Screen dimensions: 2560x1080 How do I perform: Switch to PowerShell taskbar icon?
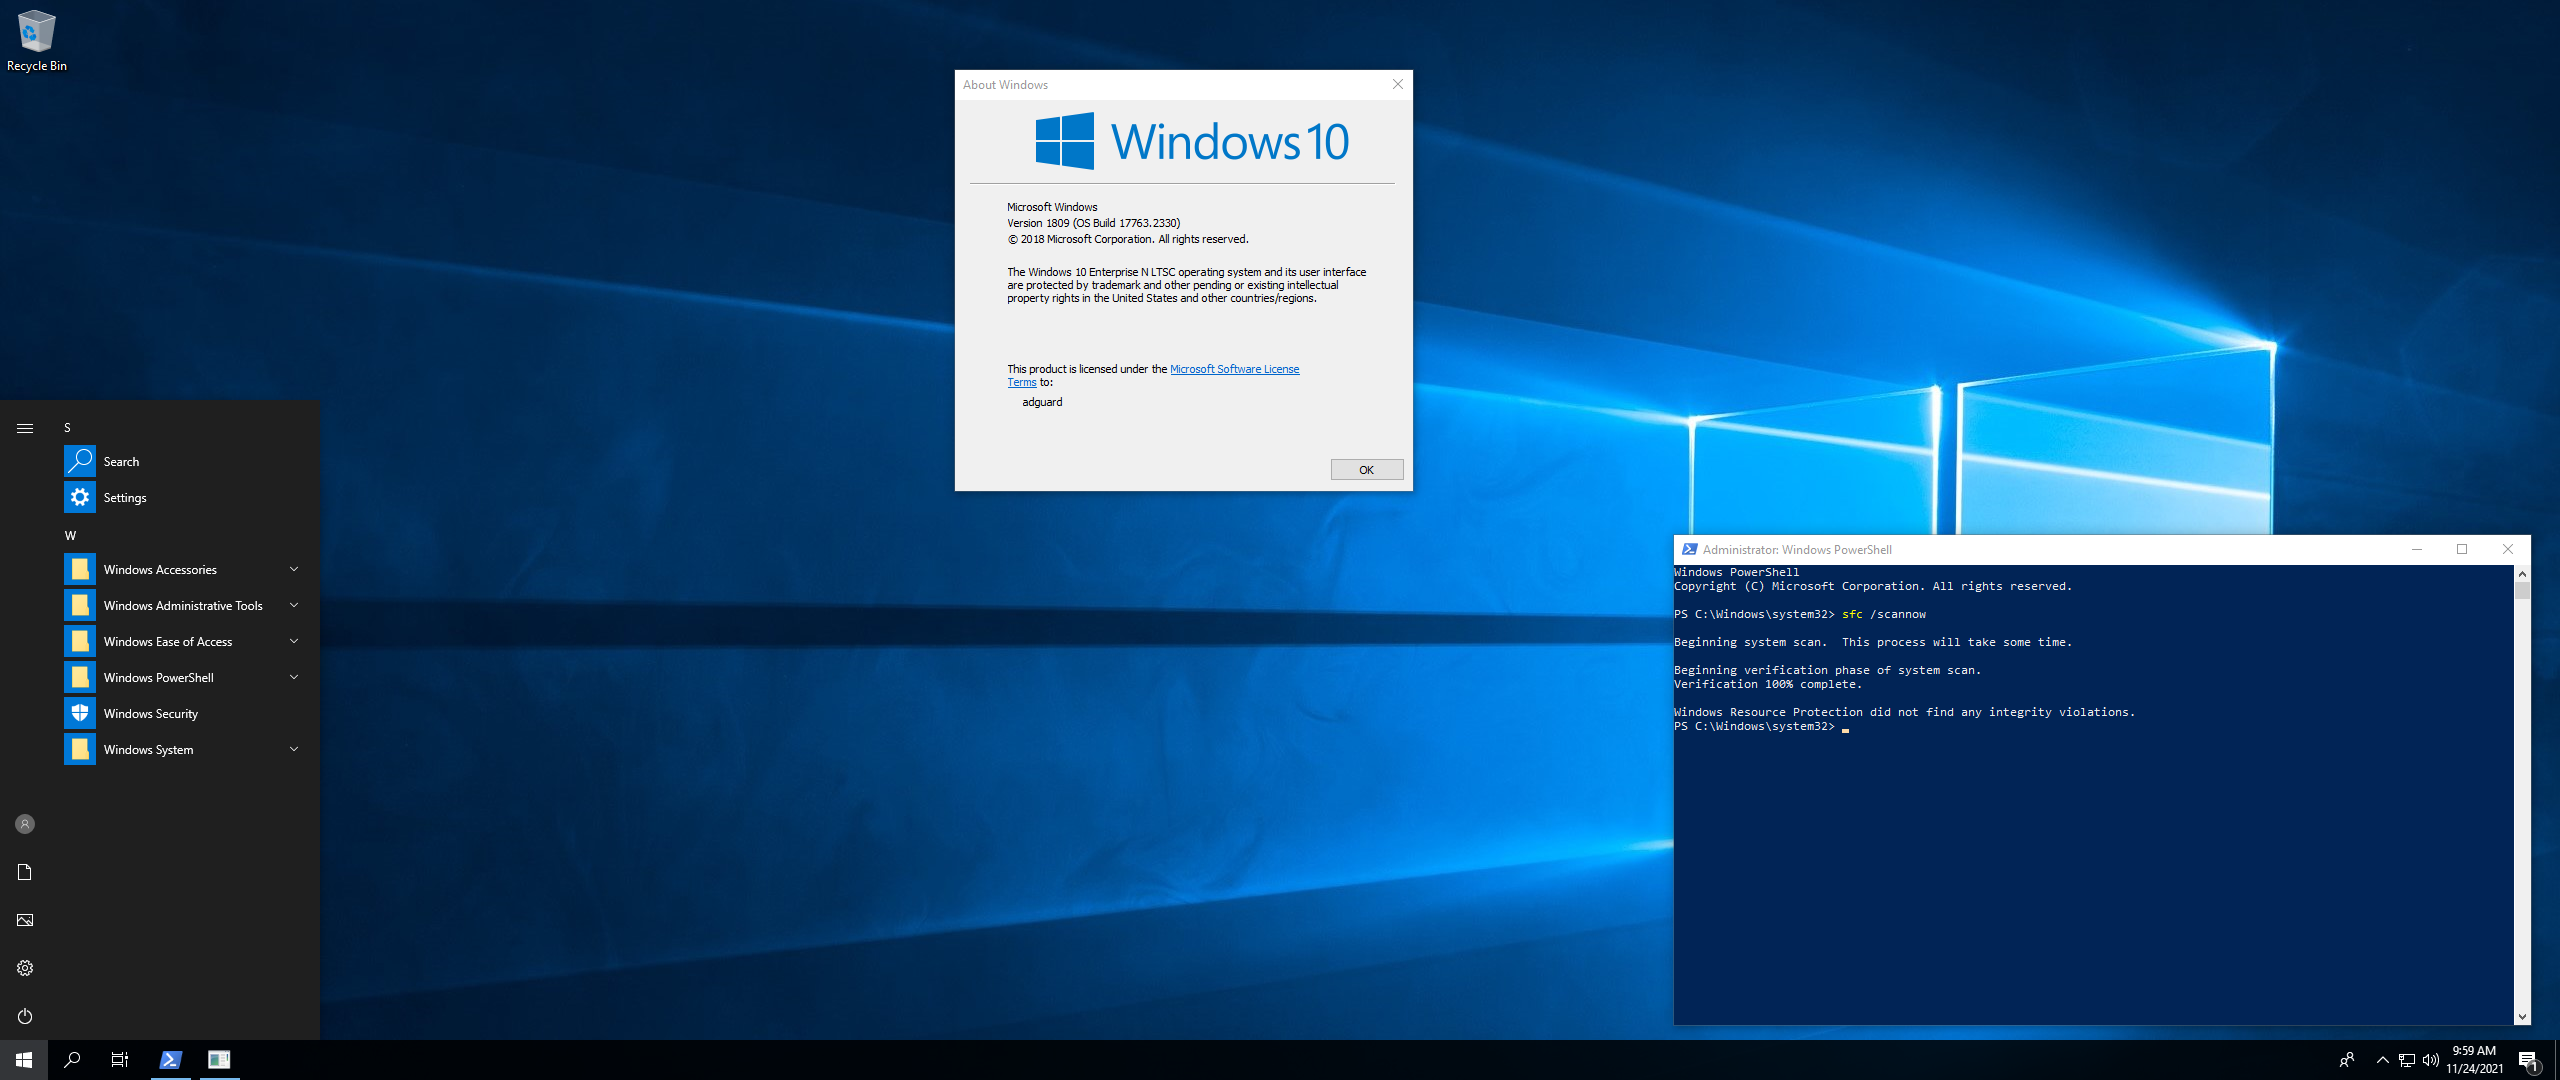170,1060
